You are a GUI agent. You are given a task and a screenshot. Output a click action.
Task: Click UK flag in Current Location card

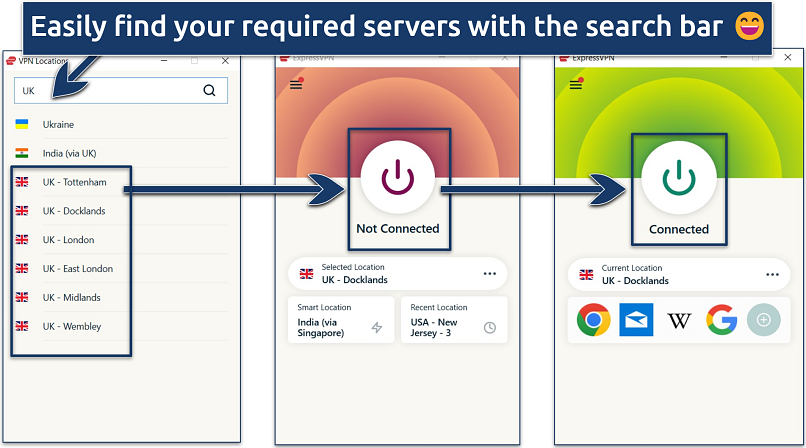click(x=586, y=275)
